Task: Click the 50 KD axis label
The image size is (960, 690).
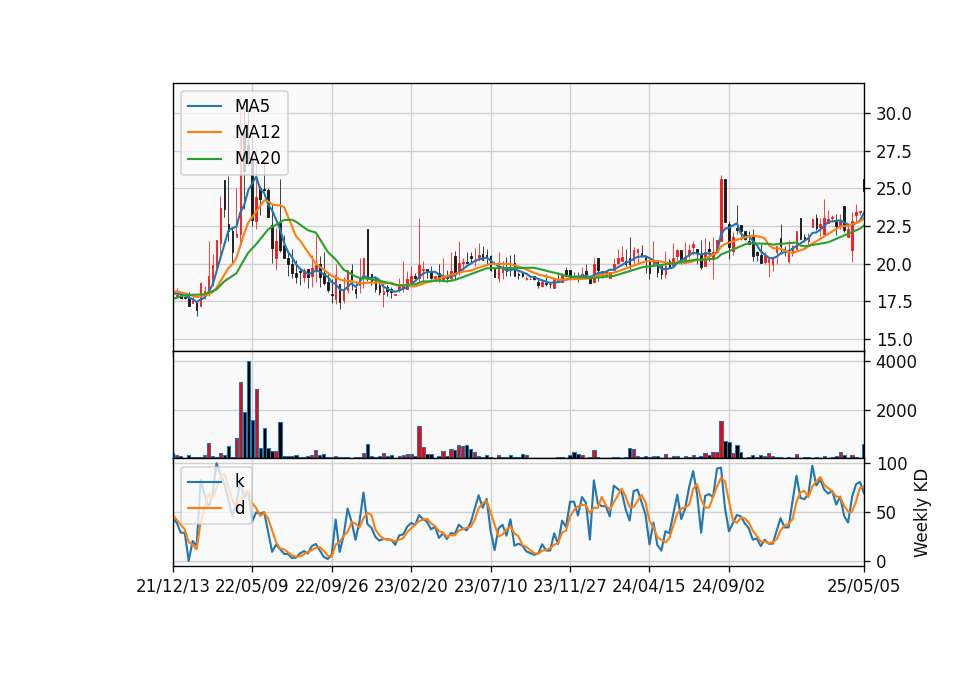Action: click(x=886, y=513)
